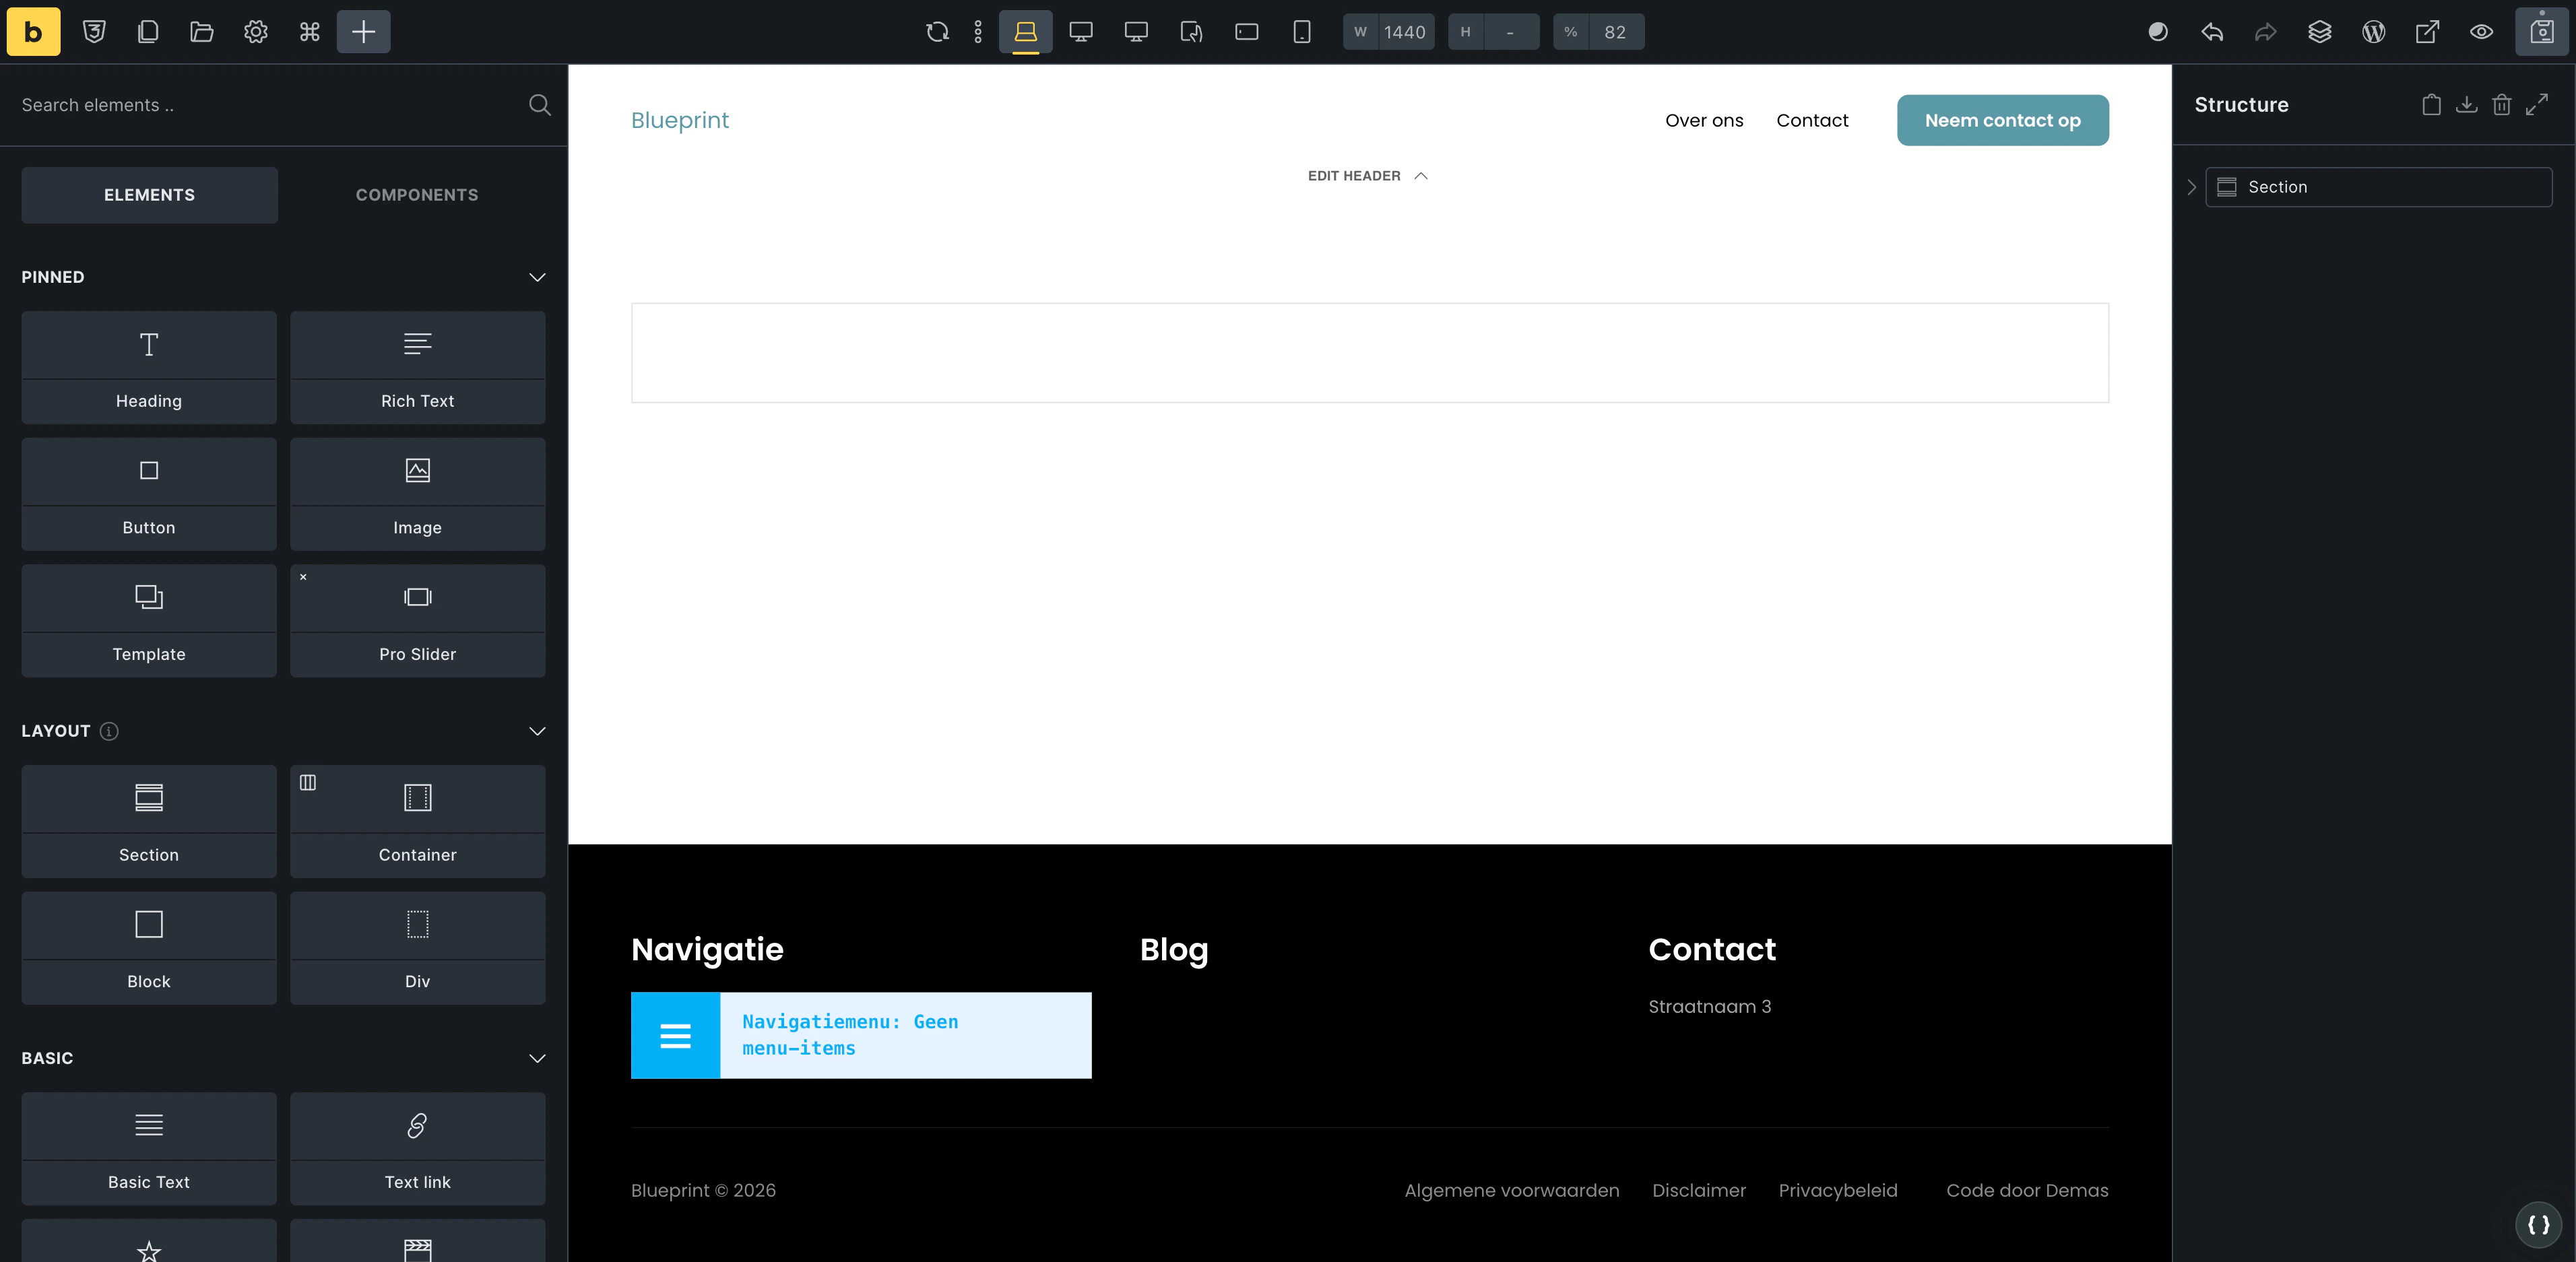Click the Neem contact op button
Viewport: 2576px width, 1262px height.
point(2002,120)
